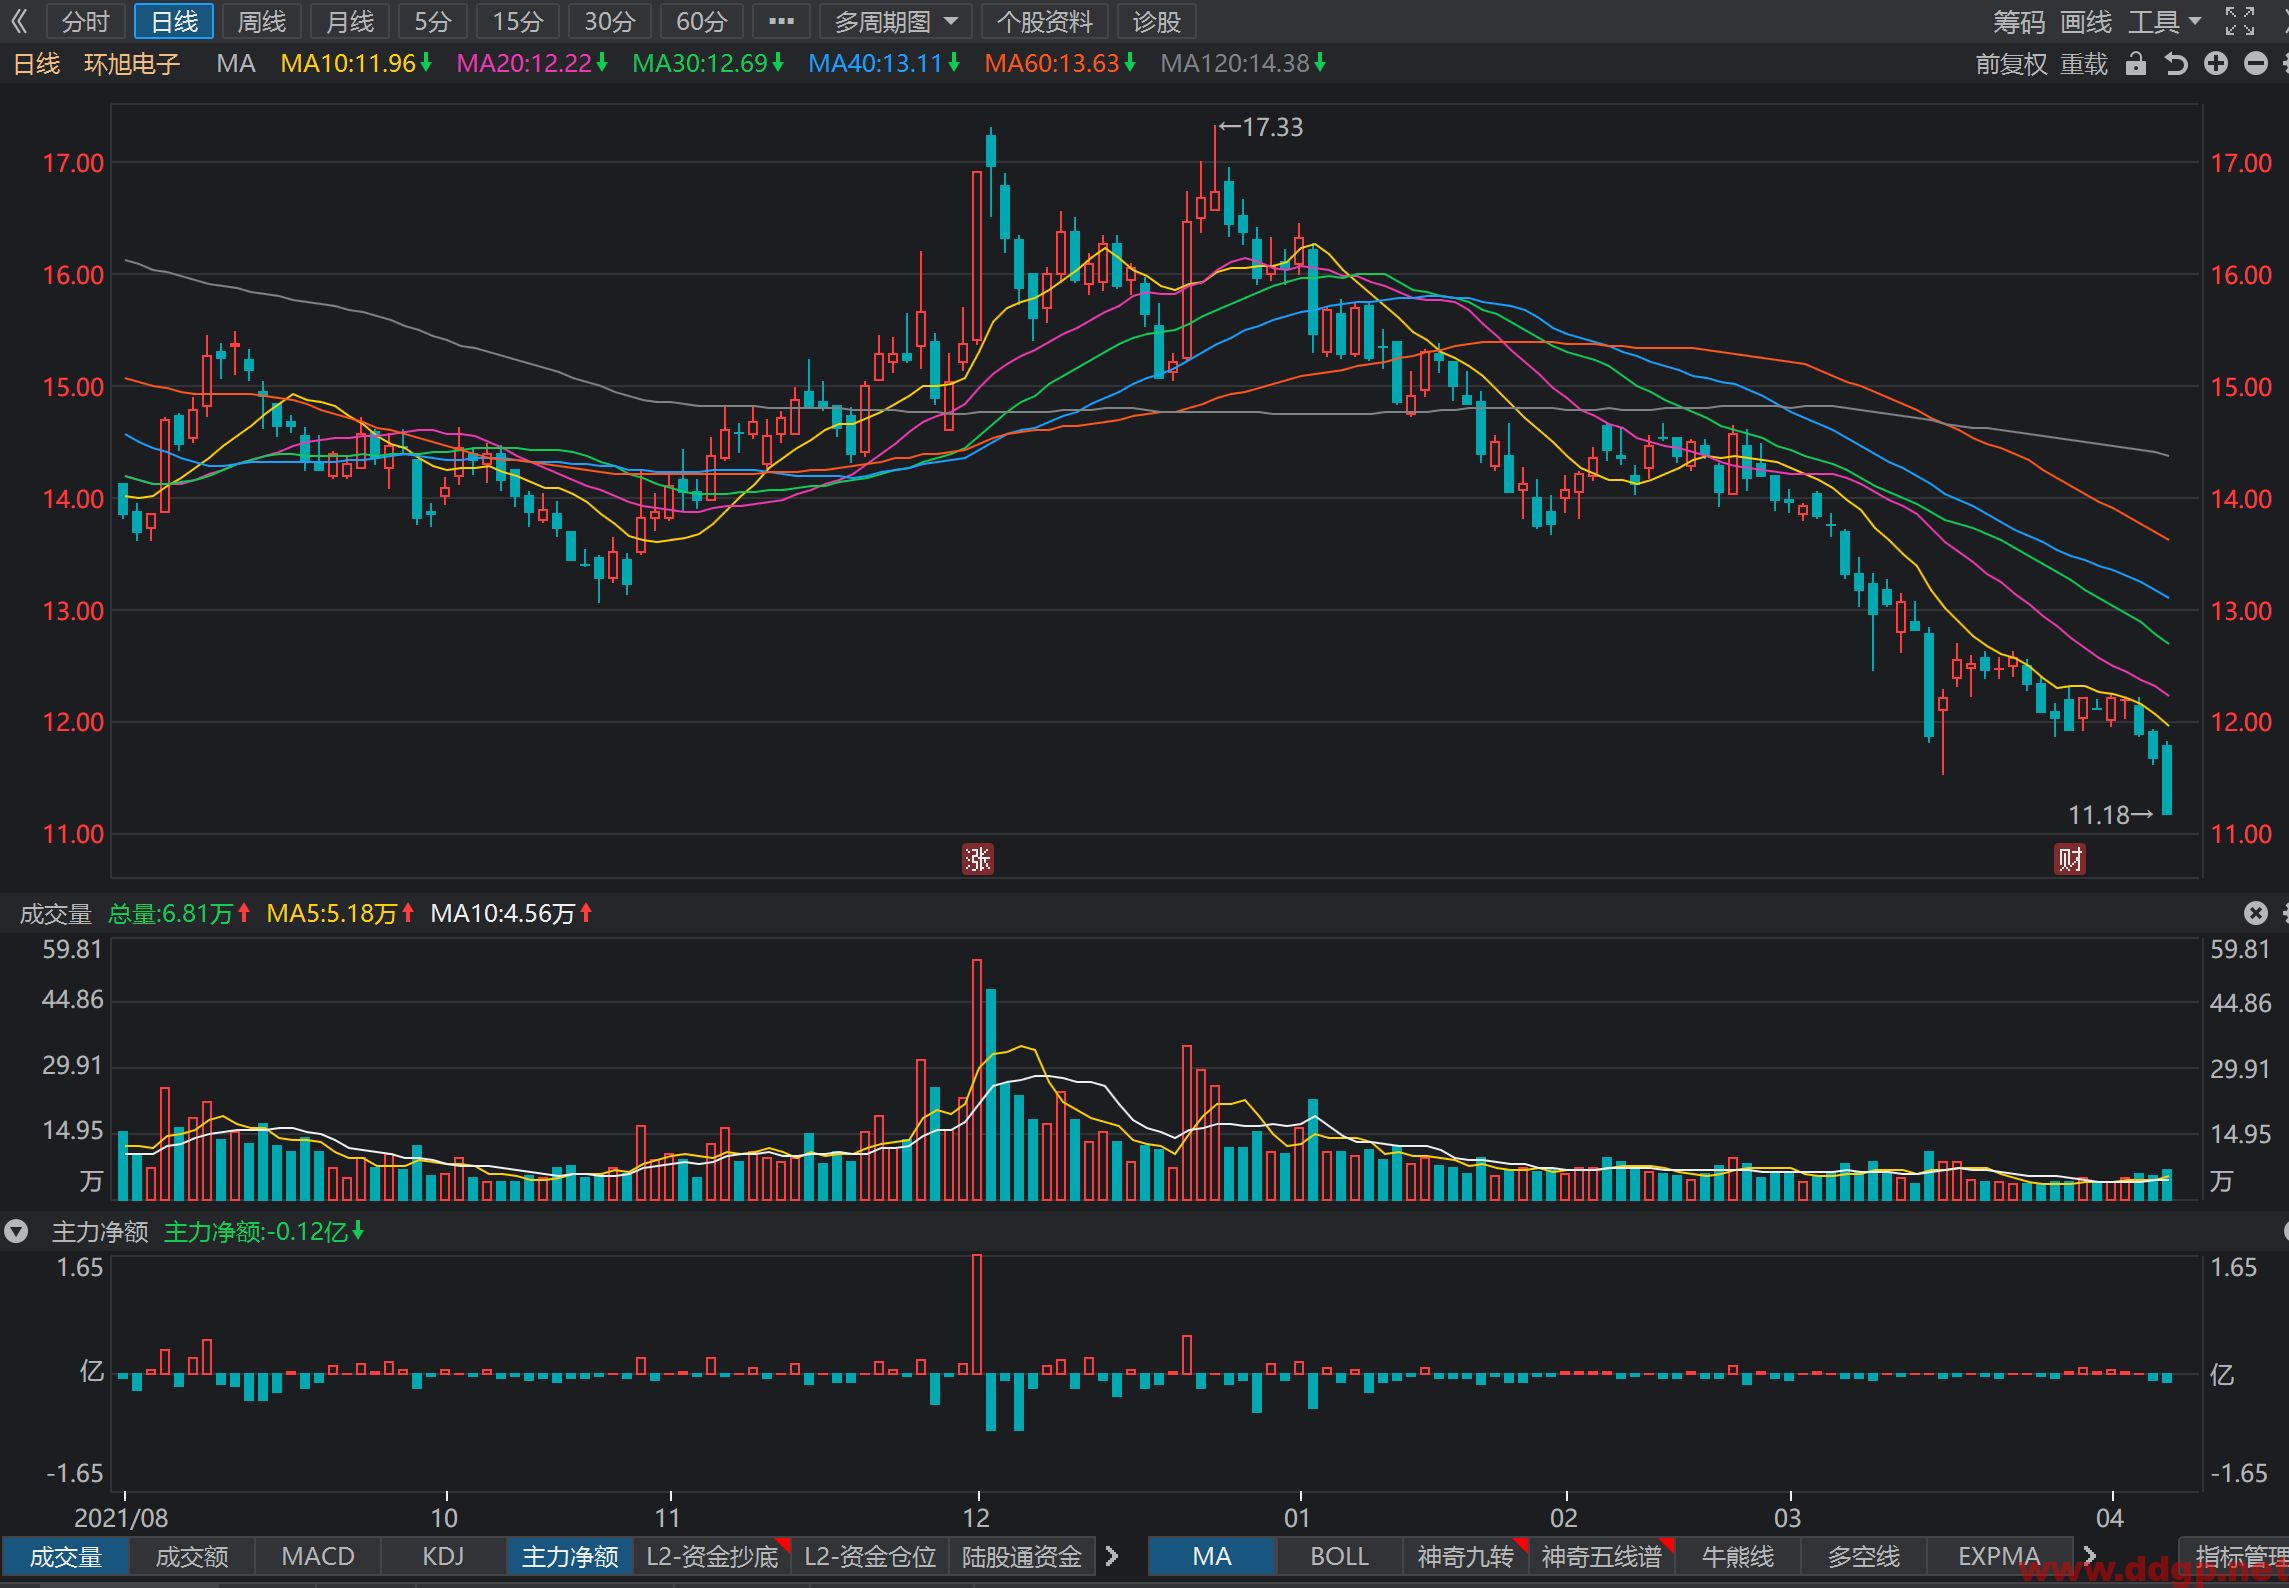Select 牛熊线 overlay tab
This screenshot has width=2289, height=1588.
[x=1738, y=1556]
